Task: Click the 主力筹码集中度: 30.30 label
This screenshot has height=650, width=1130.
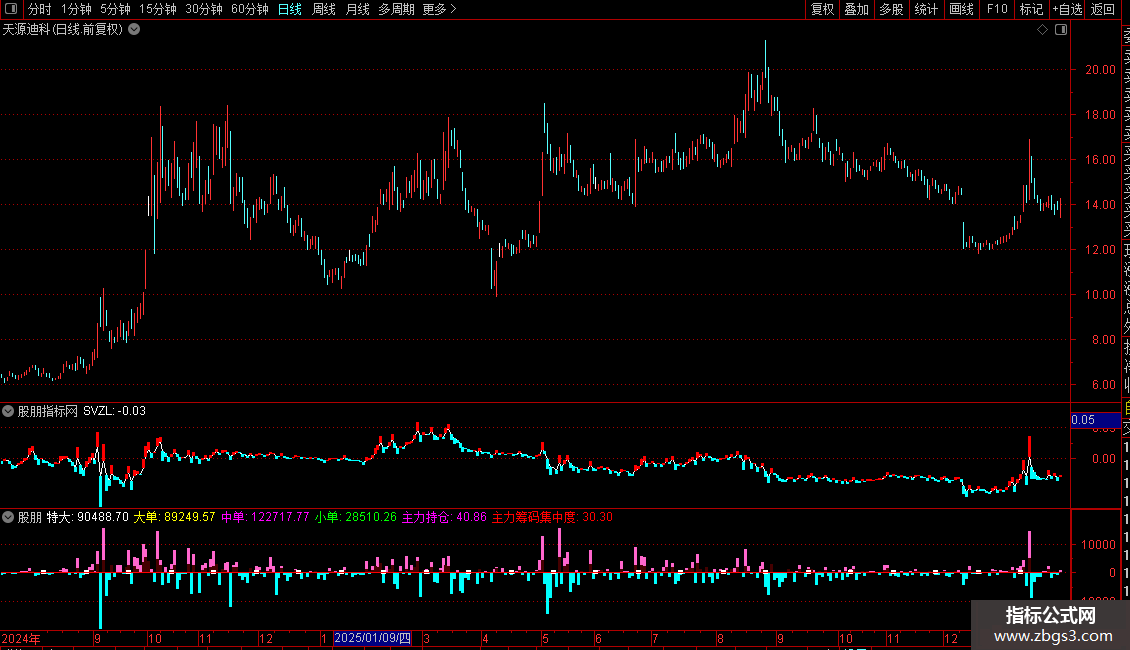Action: (552, 517)
